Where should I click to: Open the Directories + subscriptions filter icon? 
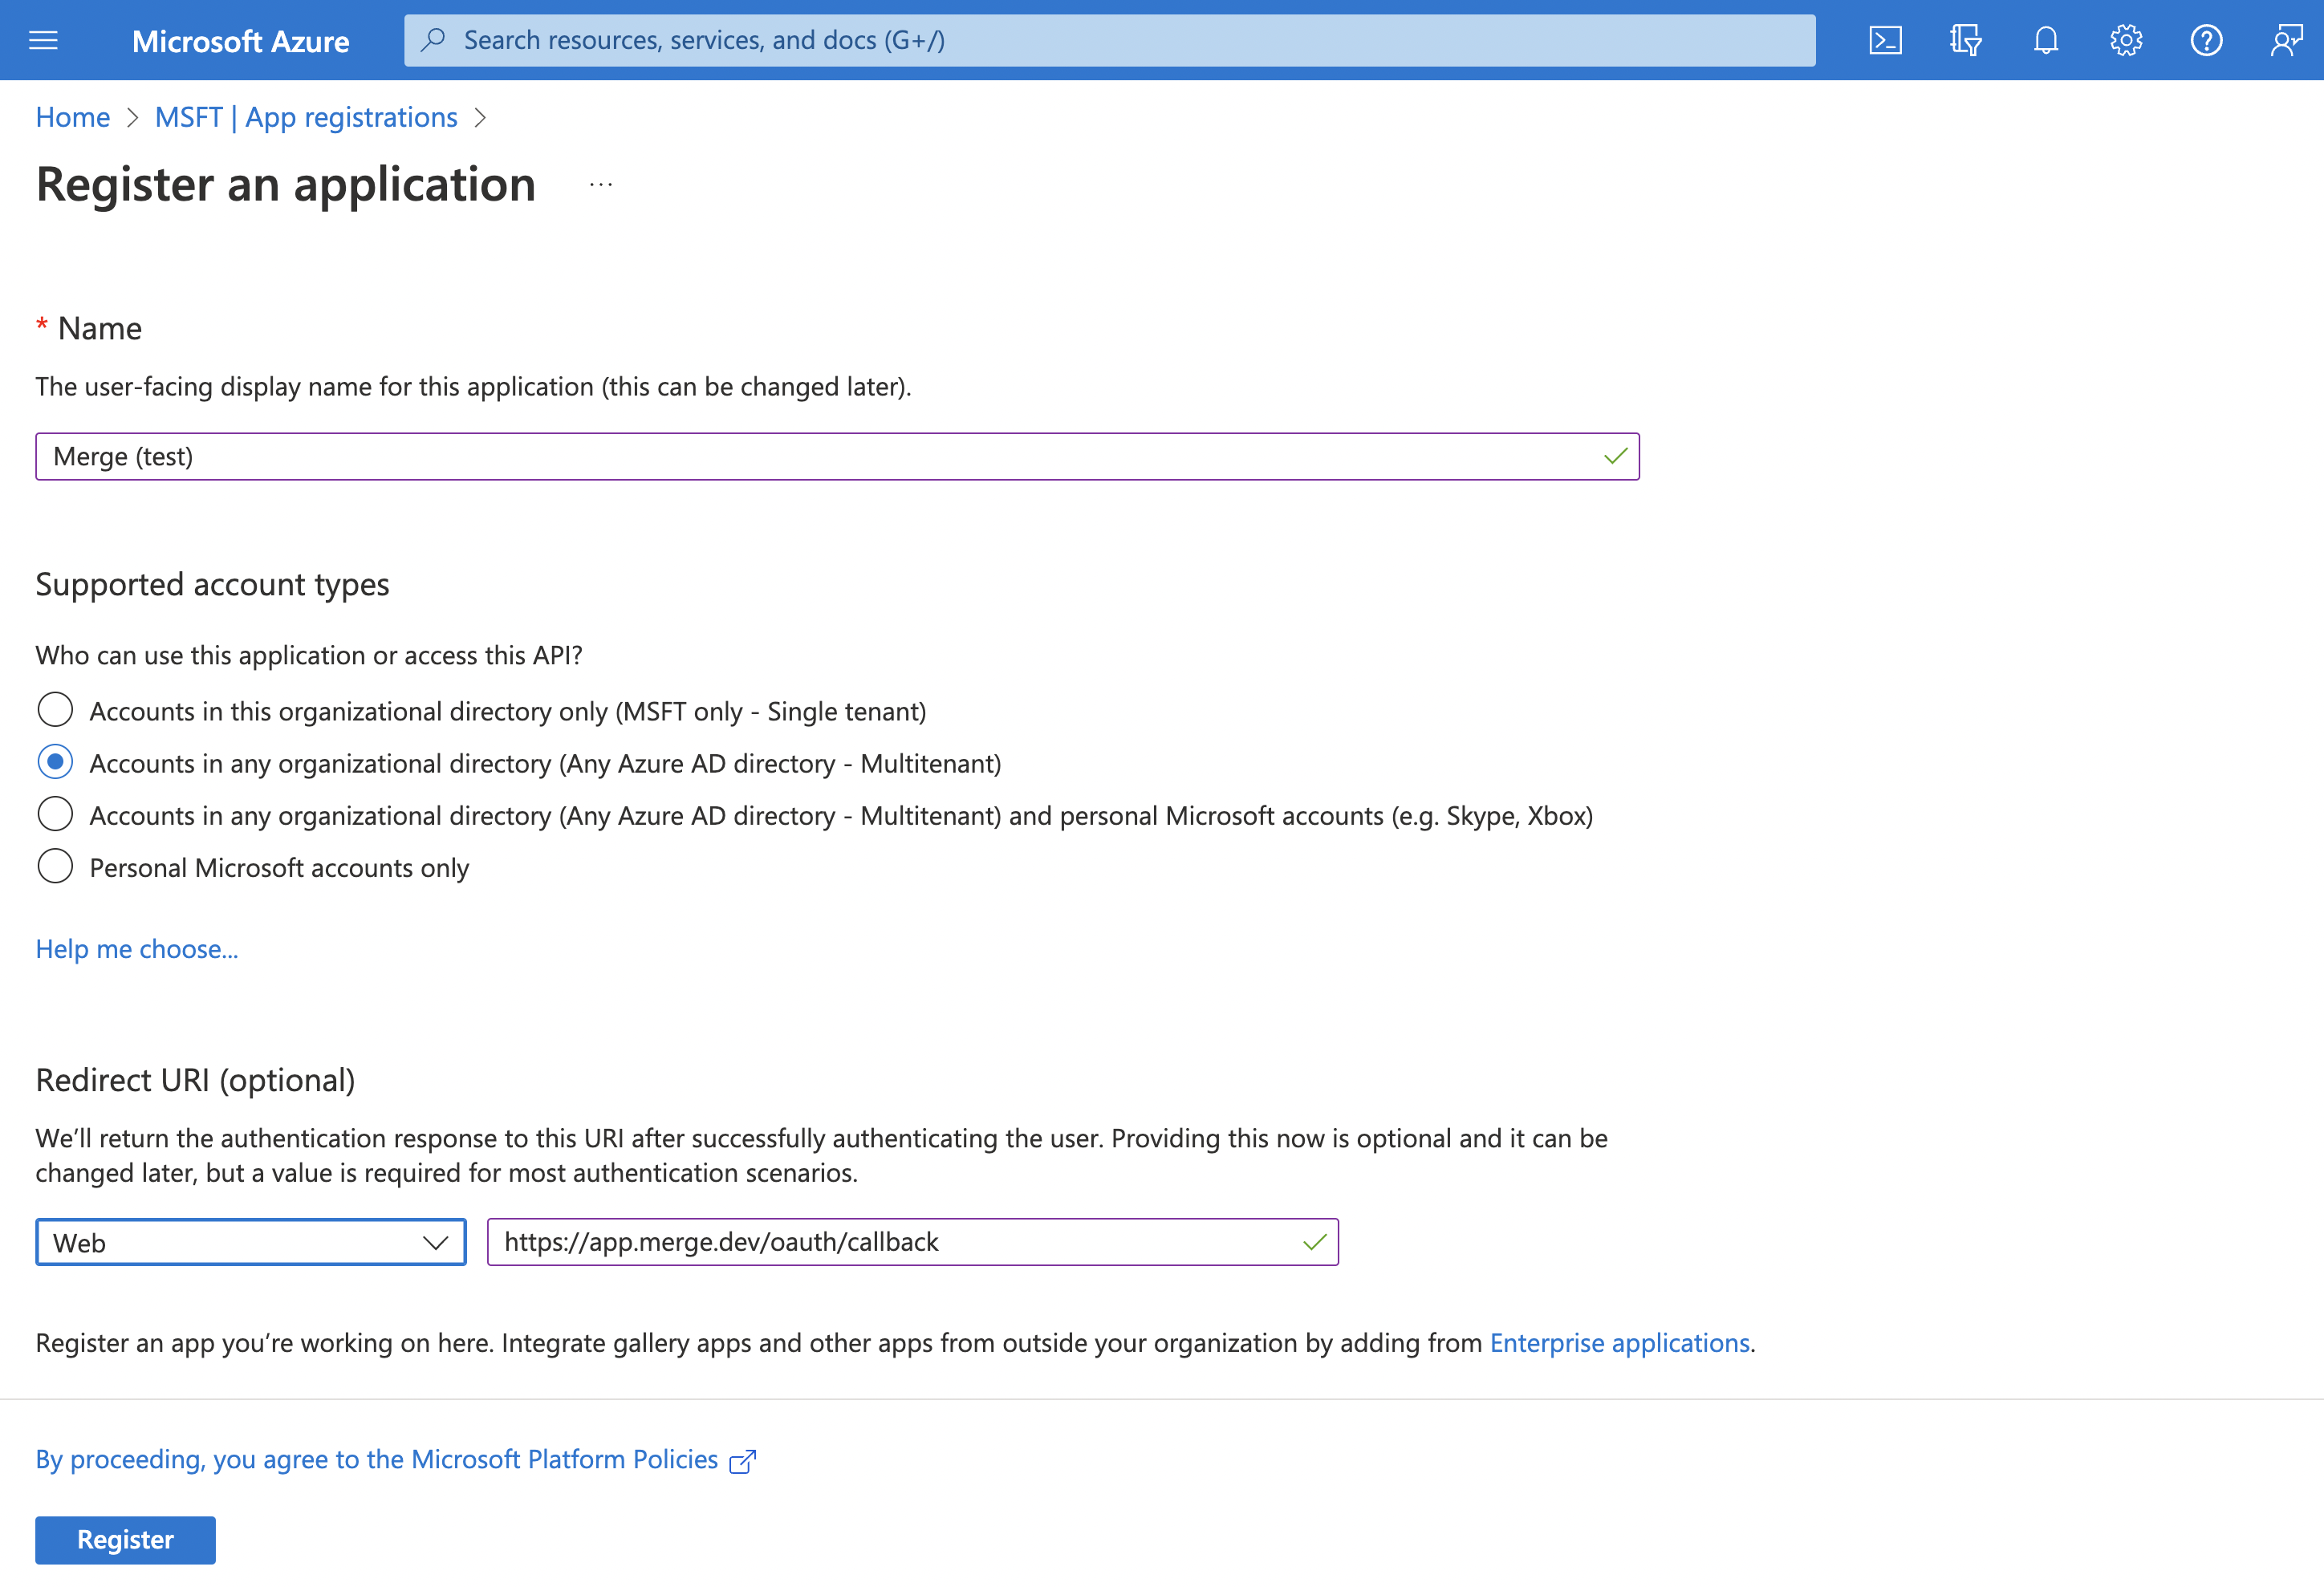coord(1965,40)
